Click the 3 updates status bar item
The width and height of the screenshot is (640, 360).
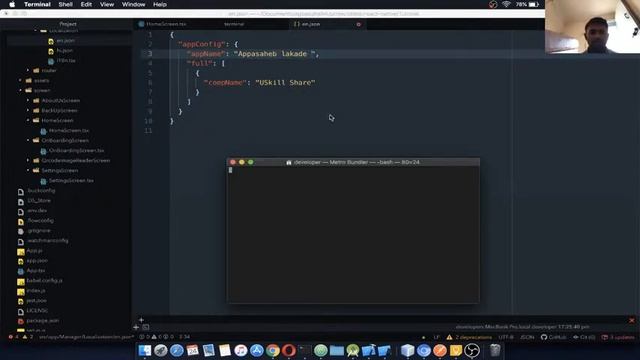click(618, 337)
